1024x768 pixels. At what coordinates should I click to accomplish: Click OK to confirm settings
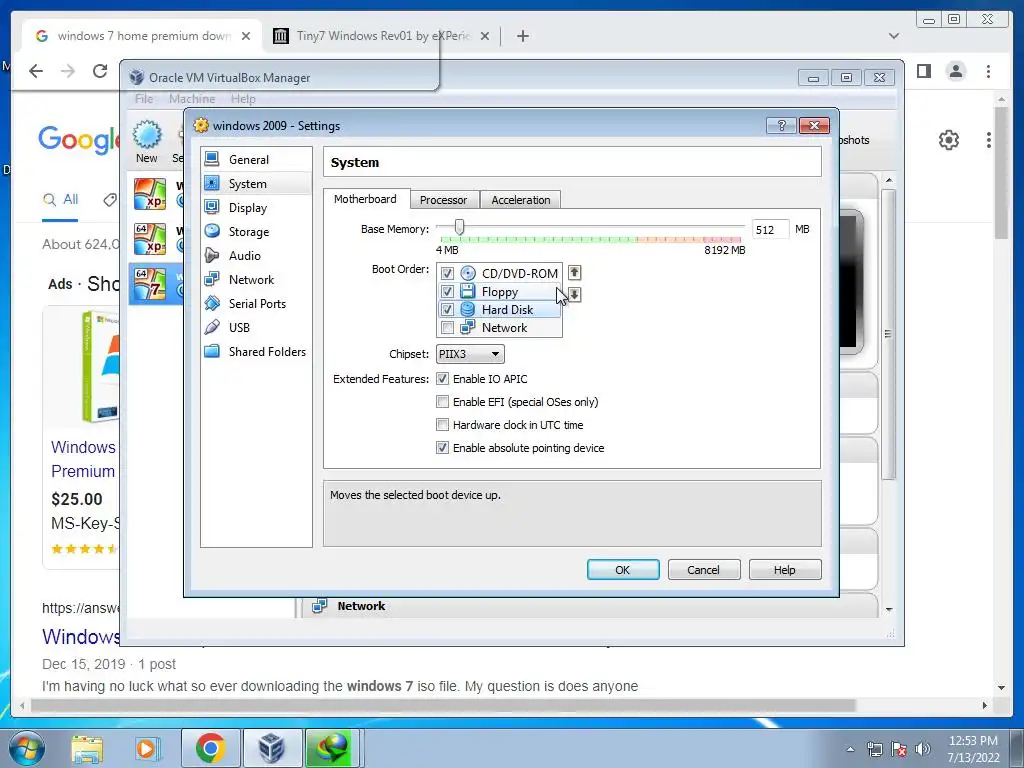pyautogui.click(x=623, y=569)
